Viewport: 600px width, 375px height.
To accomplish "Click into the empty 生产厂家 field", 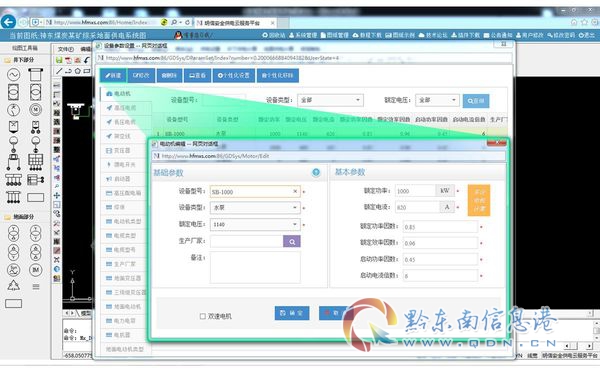I will pyautogui.click(x=246, y=241).
